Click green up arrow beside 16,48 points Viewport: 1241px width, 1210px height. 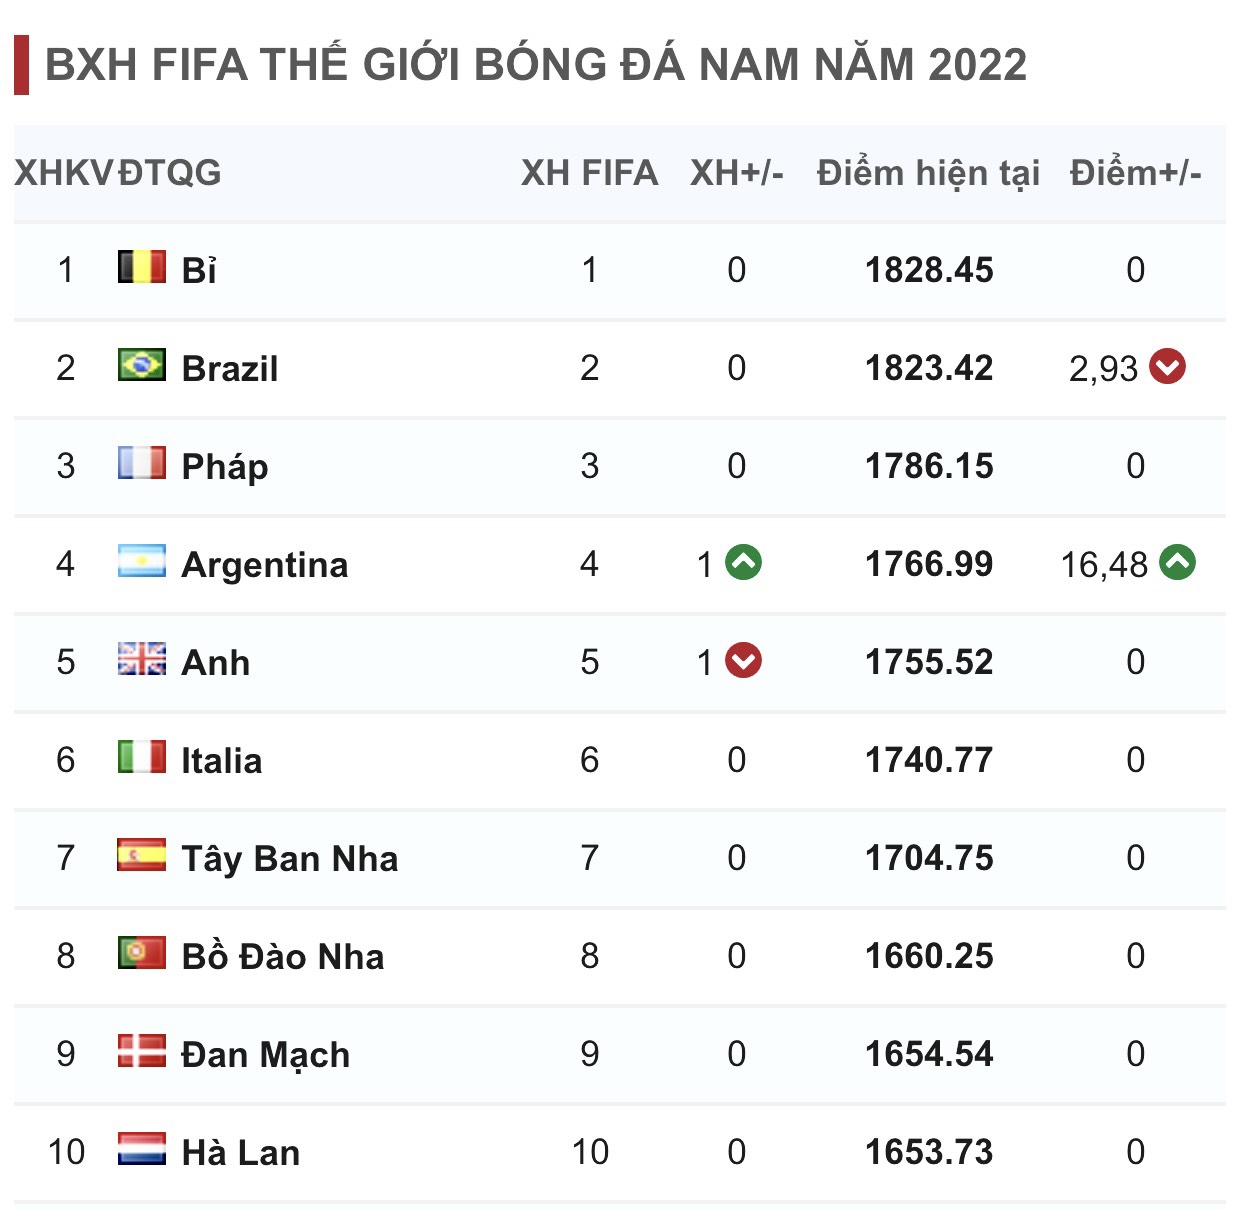point(1177,562)
